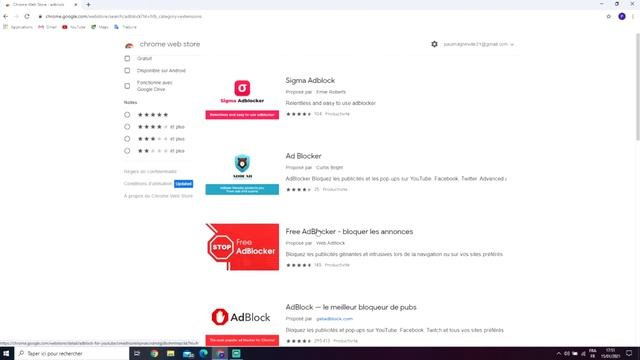The width and height of the screenshot is (640, 360).
Task: Click Sigma Adblock's Productivité category label
Action: [337, 114]
